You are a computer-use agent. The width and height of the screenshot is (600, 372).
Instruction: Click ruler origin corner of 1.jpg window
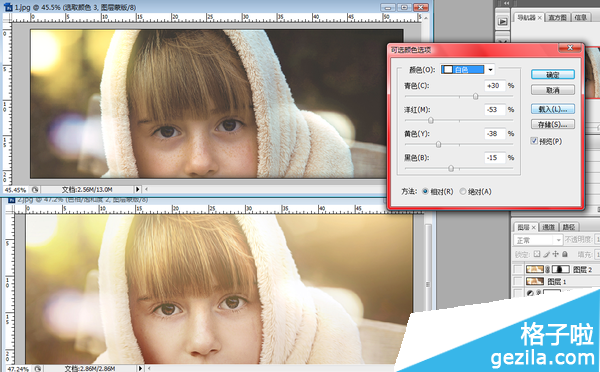tap(7, 18)
